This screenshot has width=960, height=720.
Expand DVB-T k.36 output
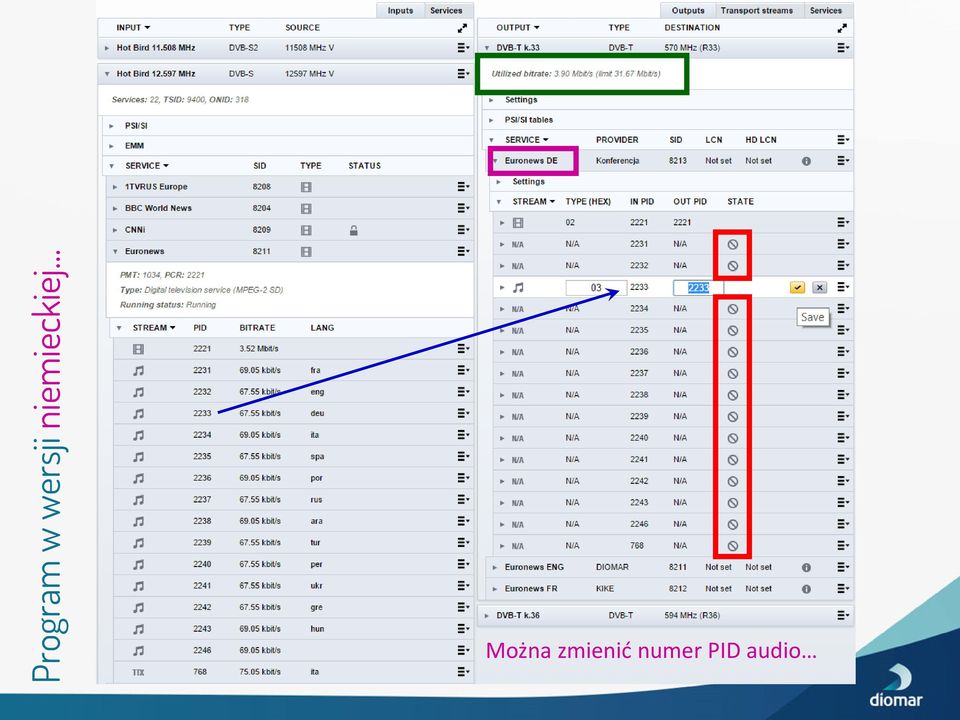click(487, 616)
